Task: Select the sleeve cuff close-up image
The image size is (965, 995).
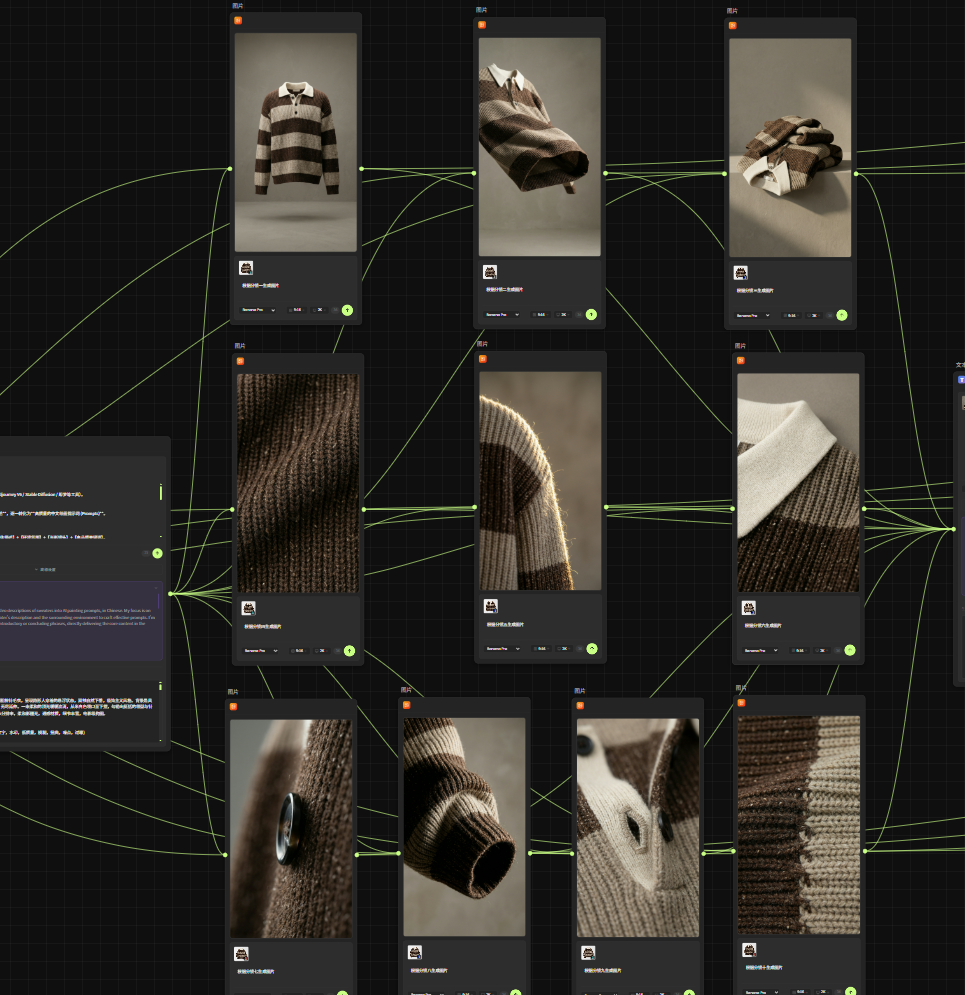Action: (464, 826)
